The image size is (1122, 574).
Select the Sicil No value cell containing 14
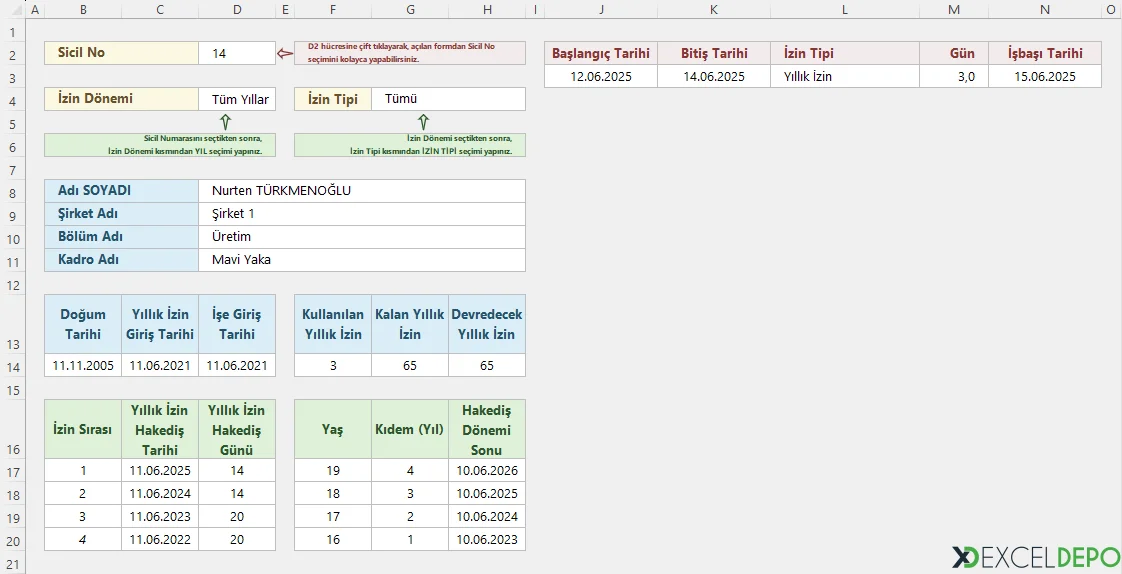tap(236, 53)
